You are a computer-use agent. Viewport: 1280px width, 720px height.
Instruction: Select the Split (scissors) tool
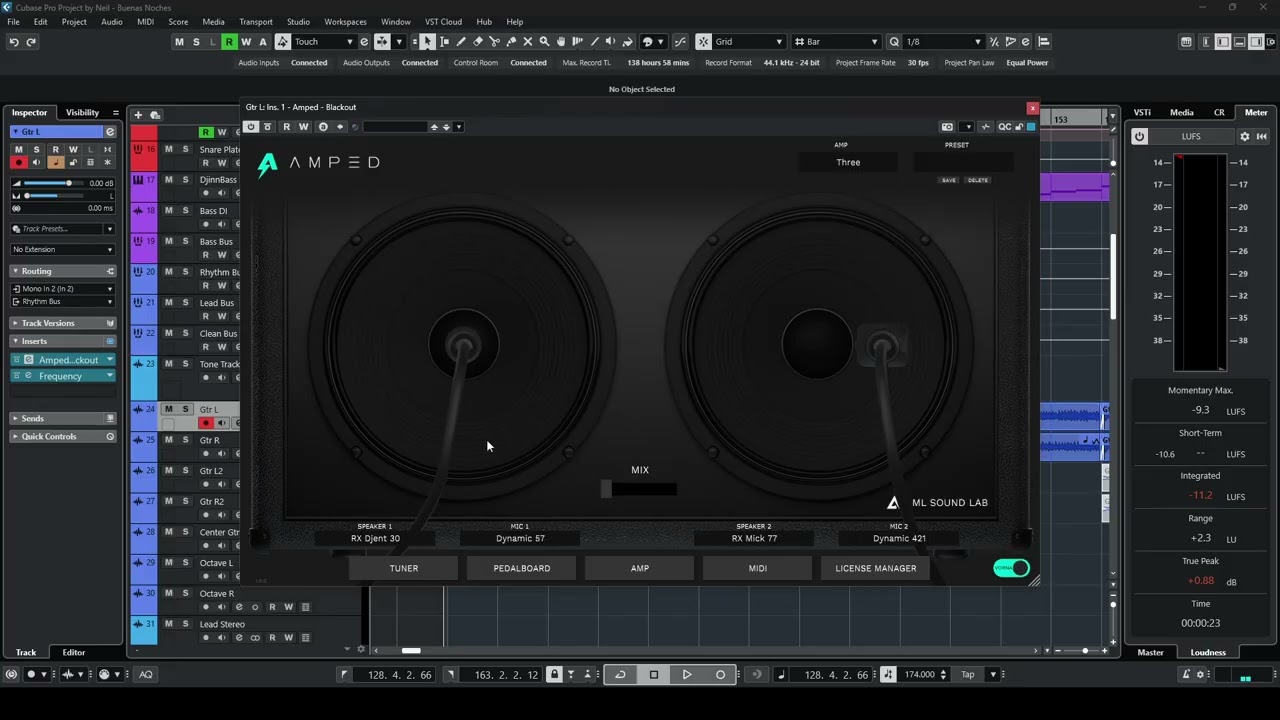click(494, 42)
